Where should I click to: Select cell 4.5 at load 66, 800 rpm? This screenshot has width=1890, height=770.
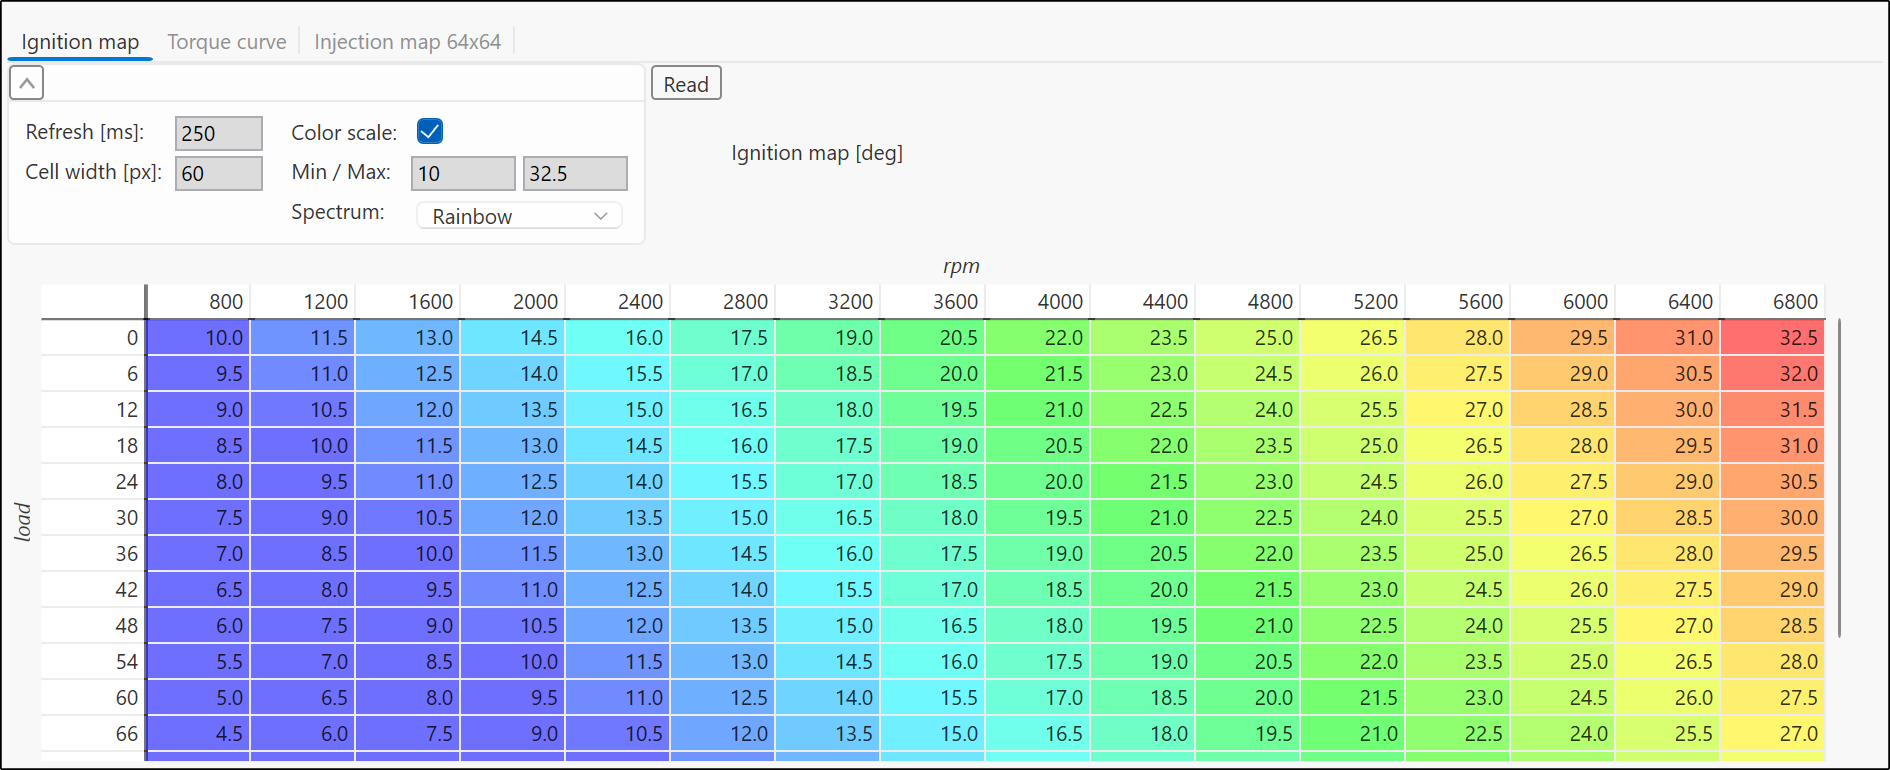point(198,734)
